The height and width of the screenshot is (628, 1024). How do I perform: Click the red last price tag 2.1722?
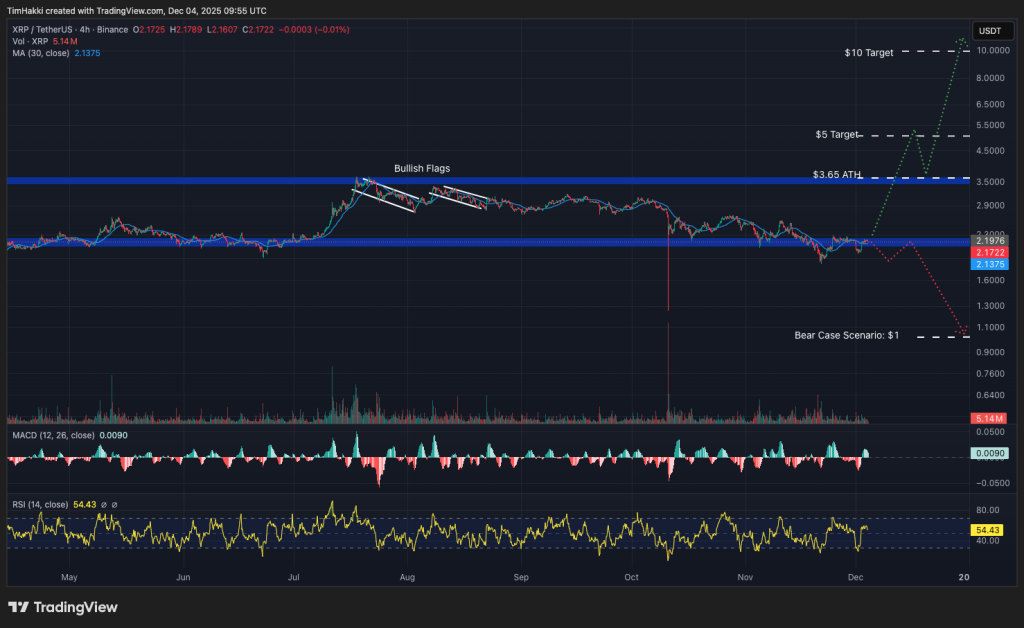click(x=991, y=253)
